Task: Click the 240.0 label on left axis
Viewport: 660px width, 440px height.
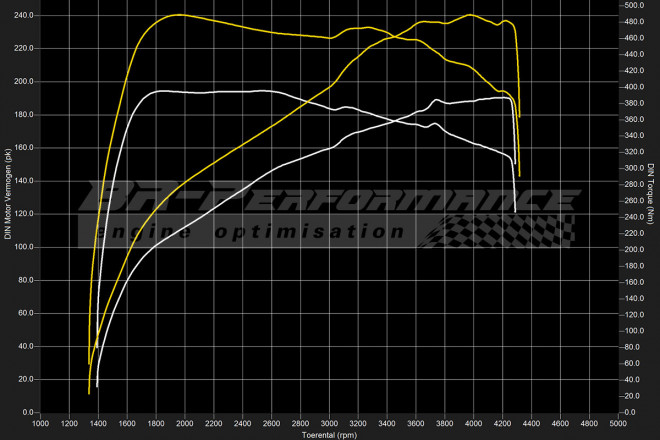Action: click(x=24, y=16)
